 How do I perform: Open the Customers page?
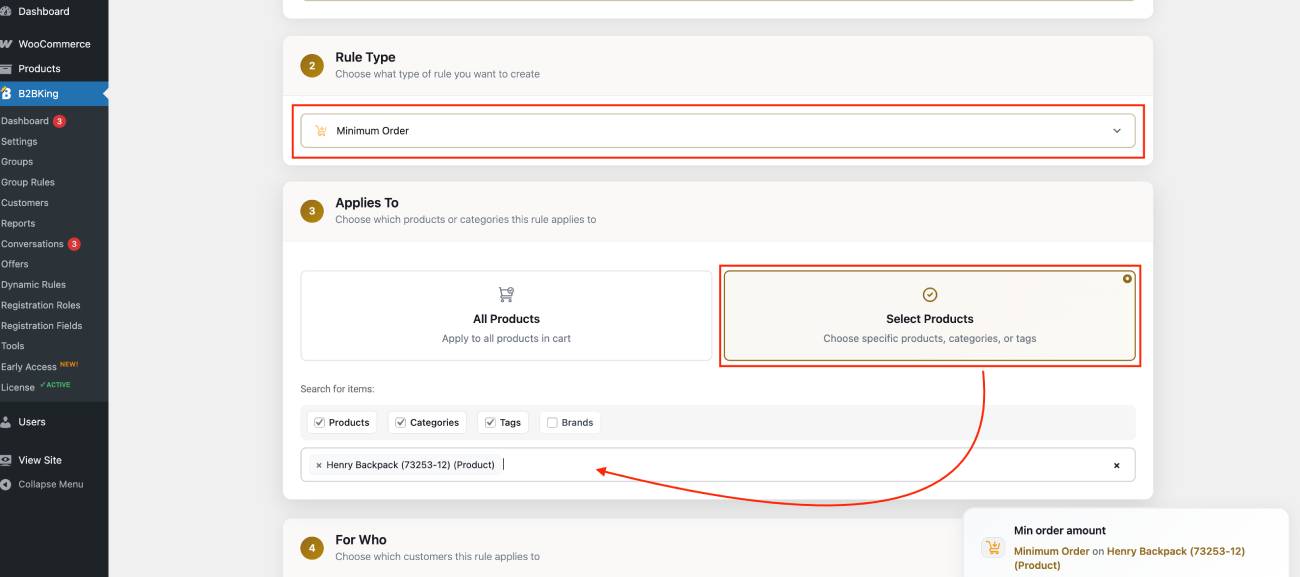(25, 203)
